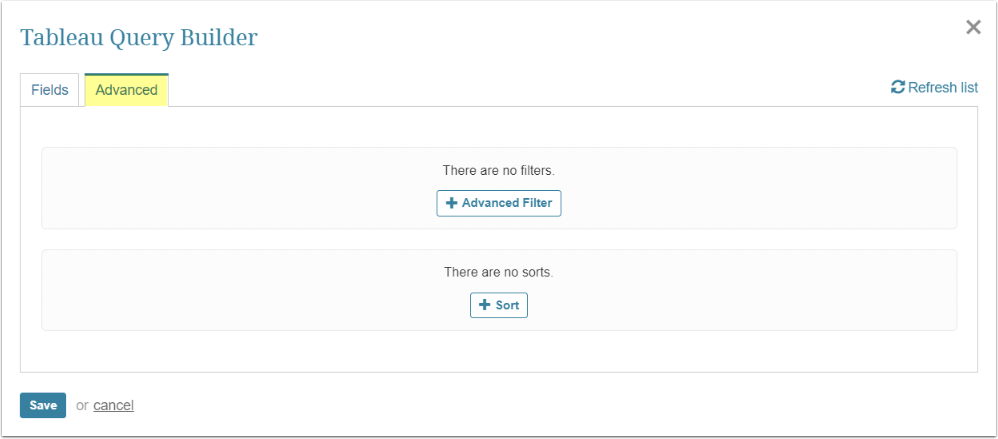The width and height of the screenshot is (998, 439).
Task: Switch to the Fields tab
Action: 50,90
